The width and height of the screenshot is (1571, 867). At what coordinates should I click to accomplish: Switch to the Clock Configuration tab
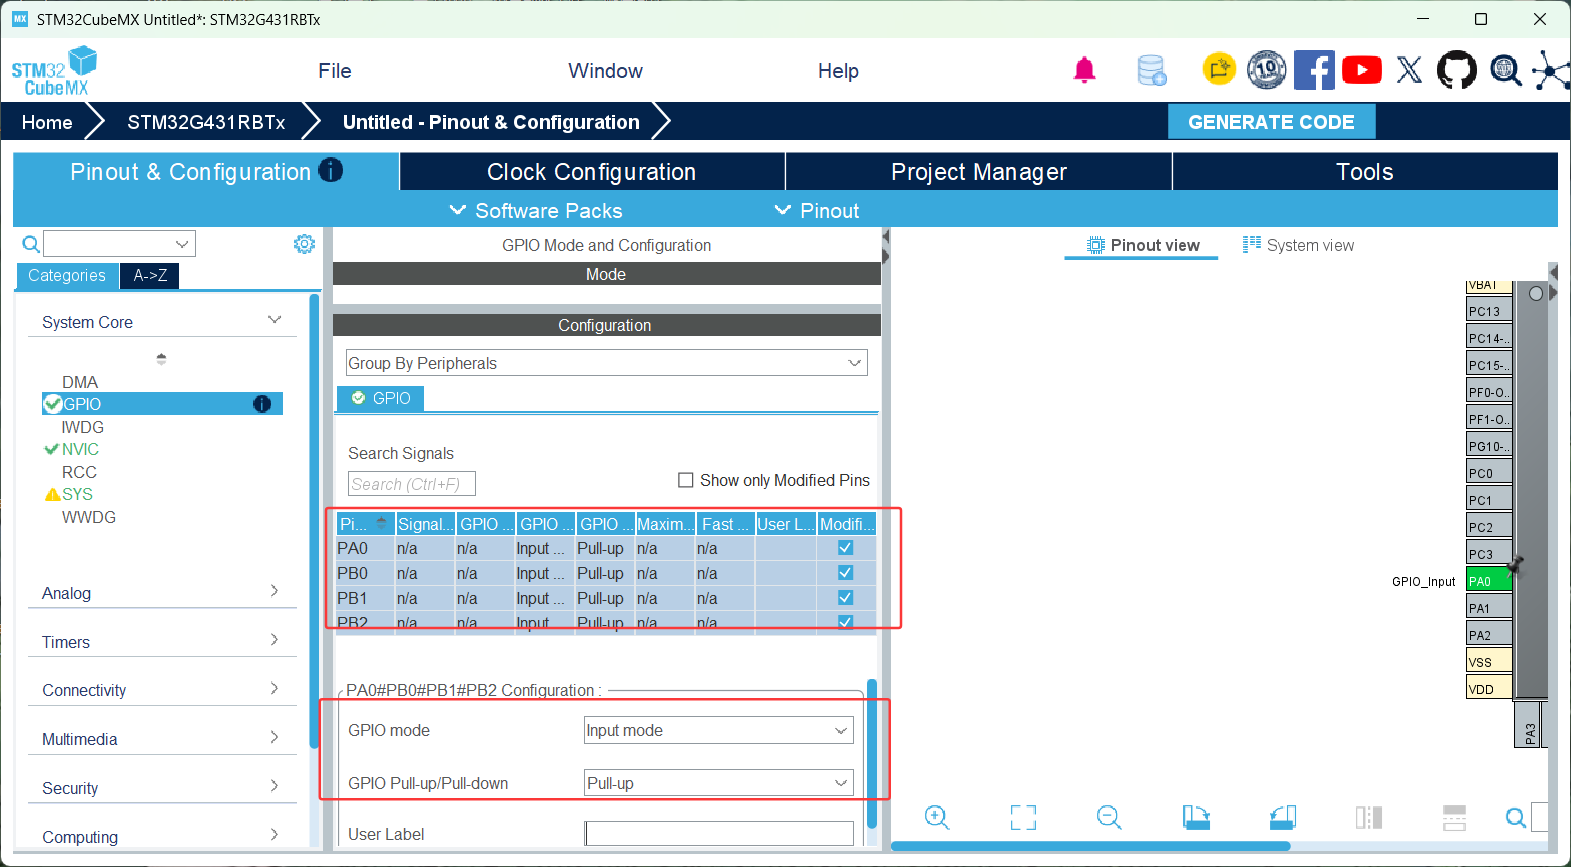[x=592, y=171]
